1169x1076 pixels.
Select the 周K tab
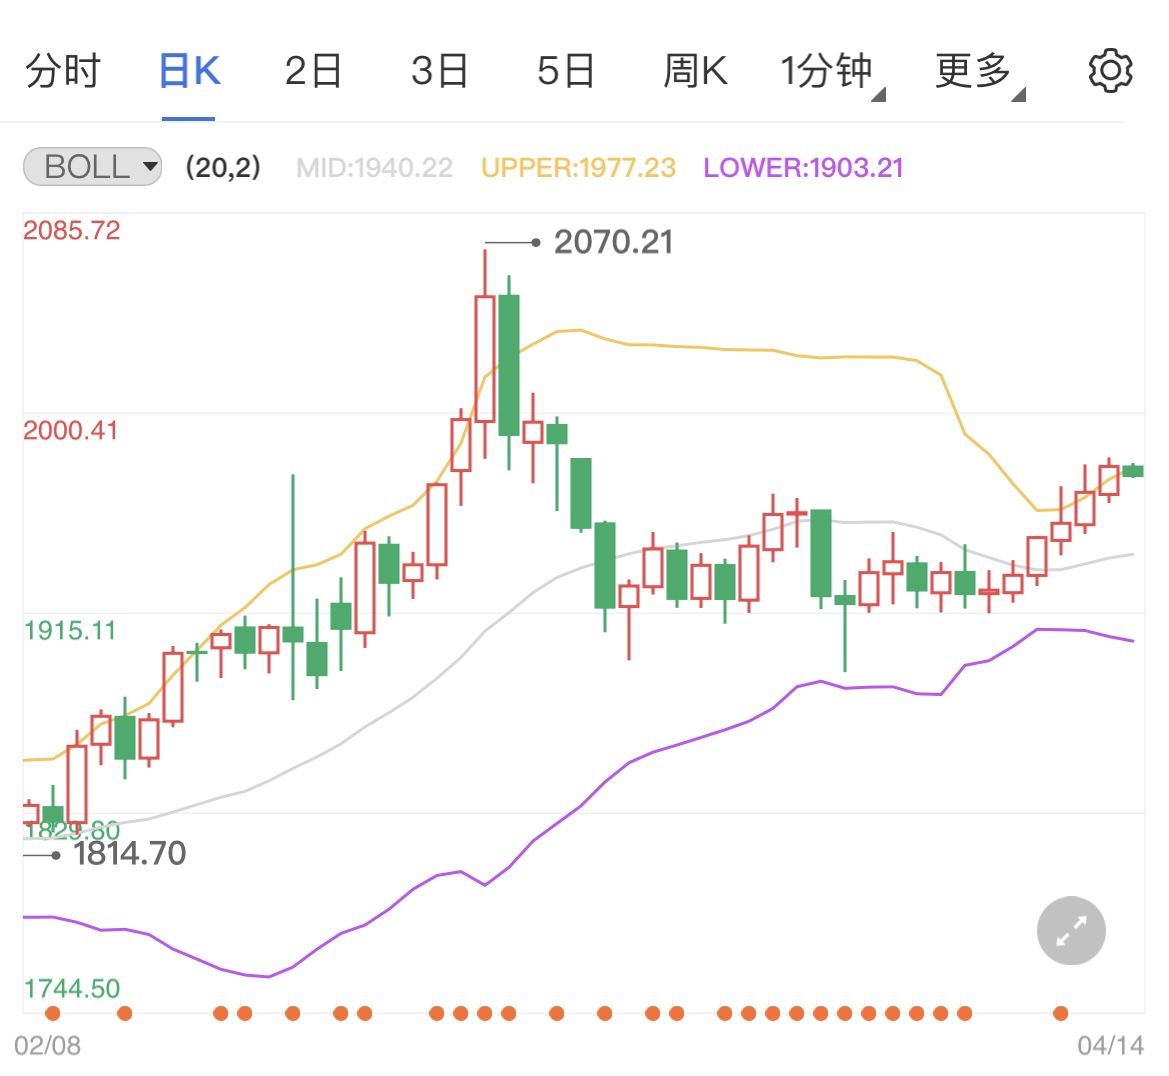tap(695, 72)
